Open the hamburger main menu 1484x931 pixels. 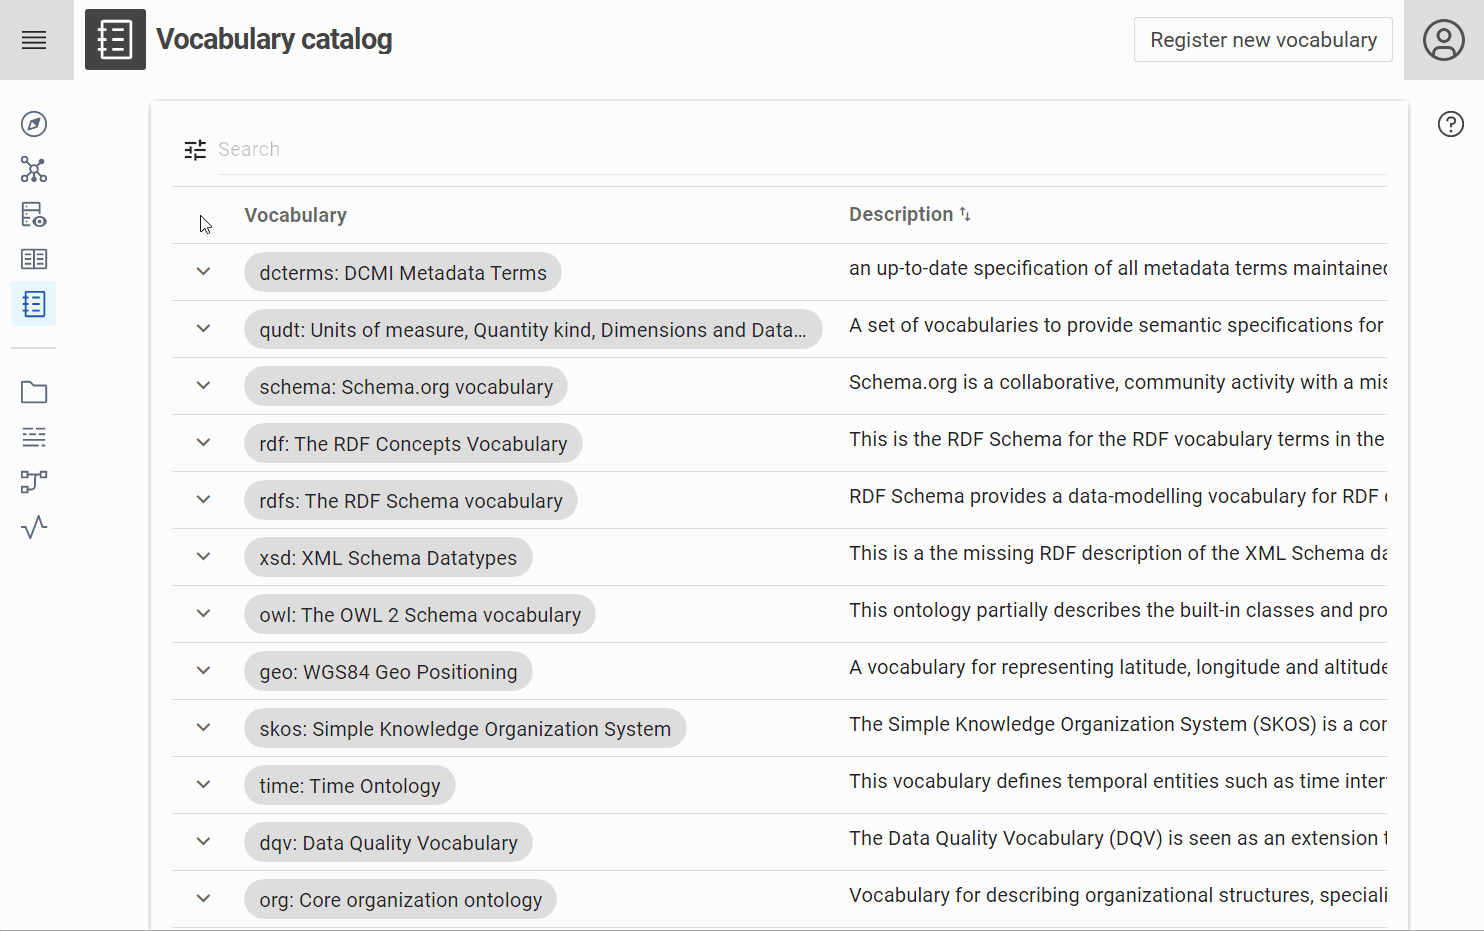coord(34,40)
